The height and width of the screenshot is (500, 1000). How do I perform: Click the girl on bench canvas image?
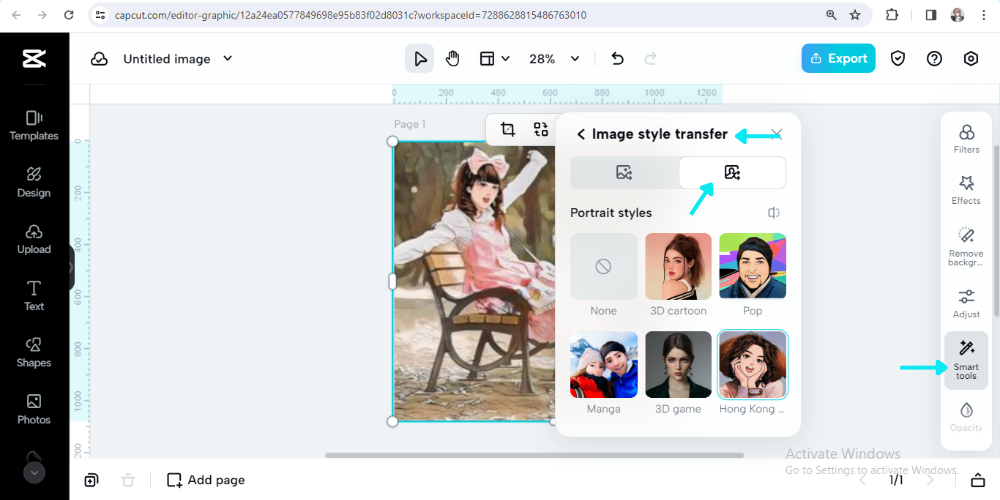(474, 281)
